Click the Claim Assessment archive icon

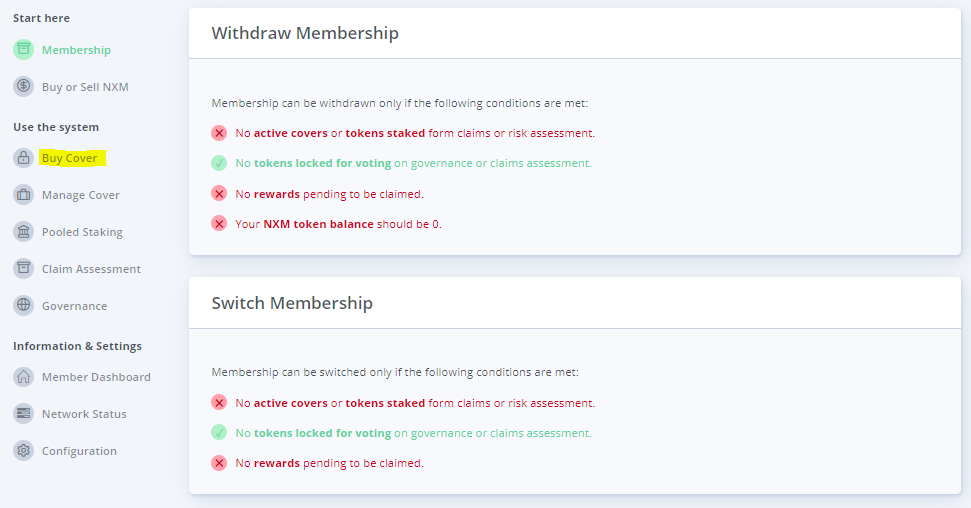pos(23,269)
